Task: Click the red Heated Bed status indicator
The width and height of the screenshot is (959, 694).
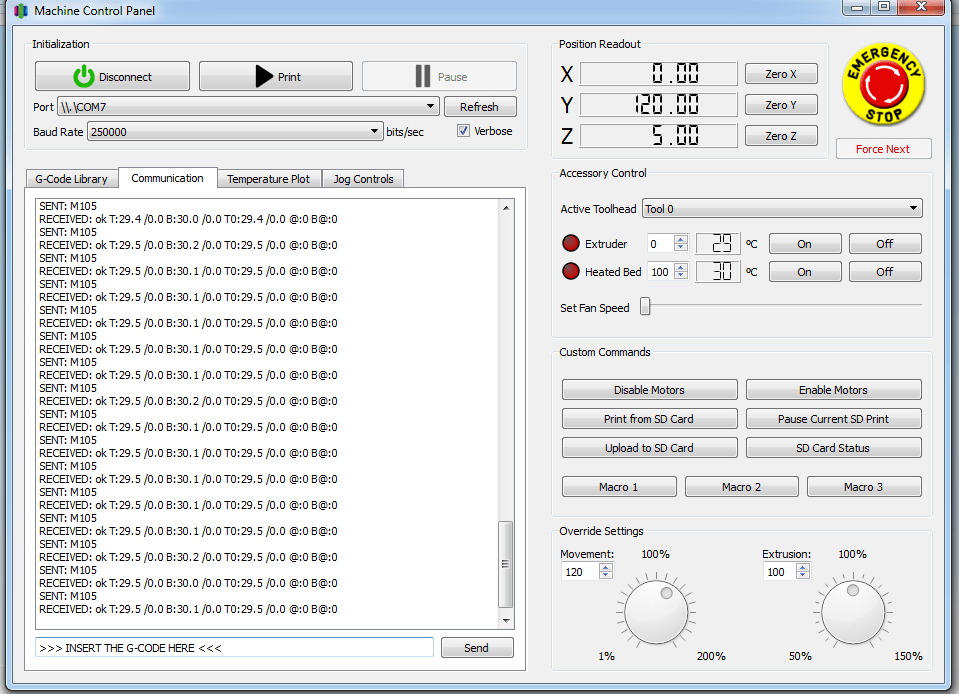Action: [569, 272]
